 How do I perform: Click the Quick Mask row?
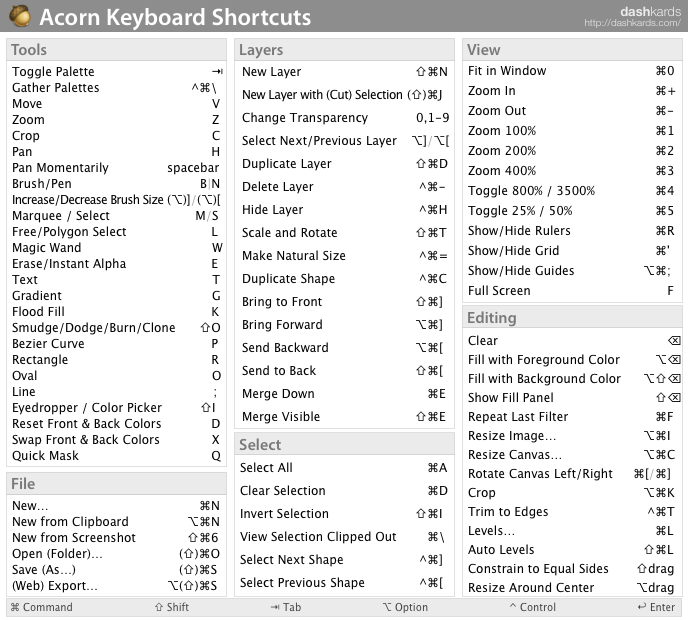pos(116,455)
